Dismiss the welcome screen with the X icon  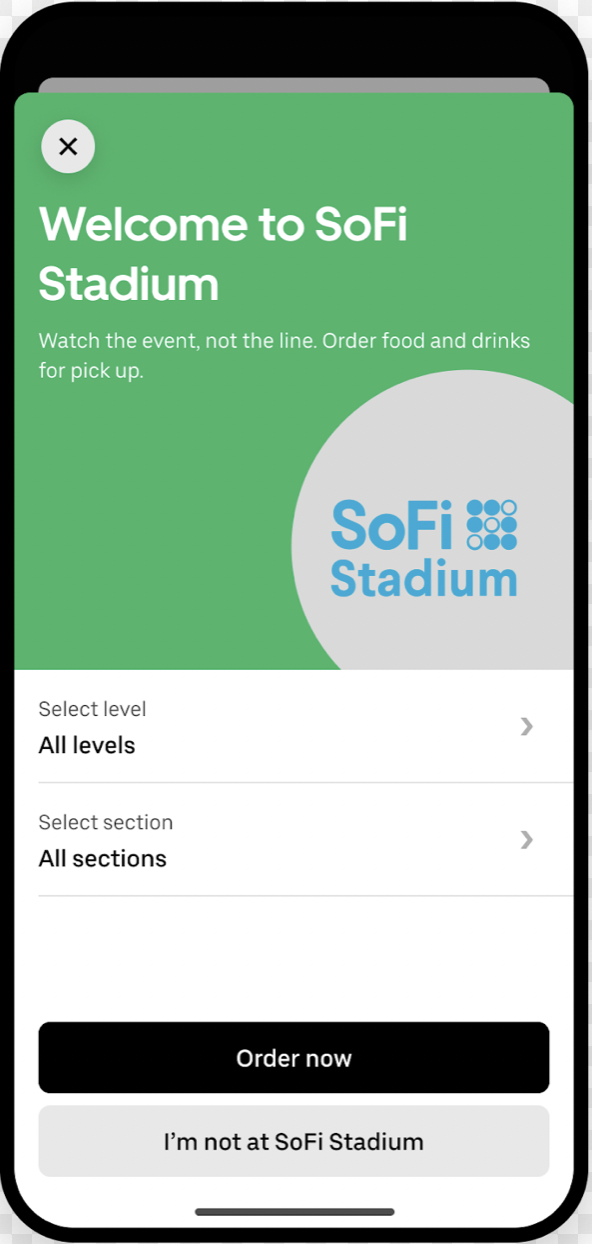pos(68,146)
